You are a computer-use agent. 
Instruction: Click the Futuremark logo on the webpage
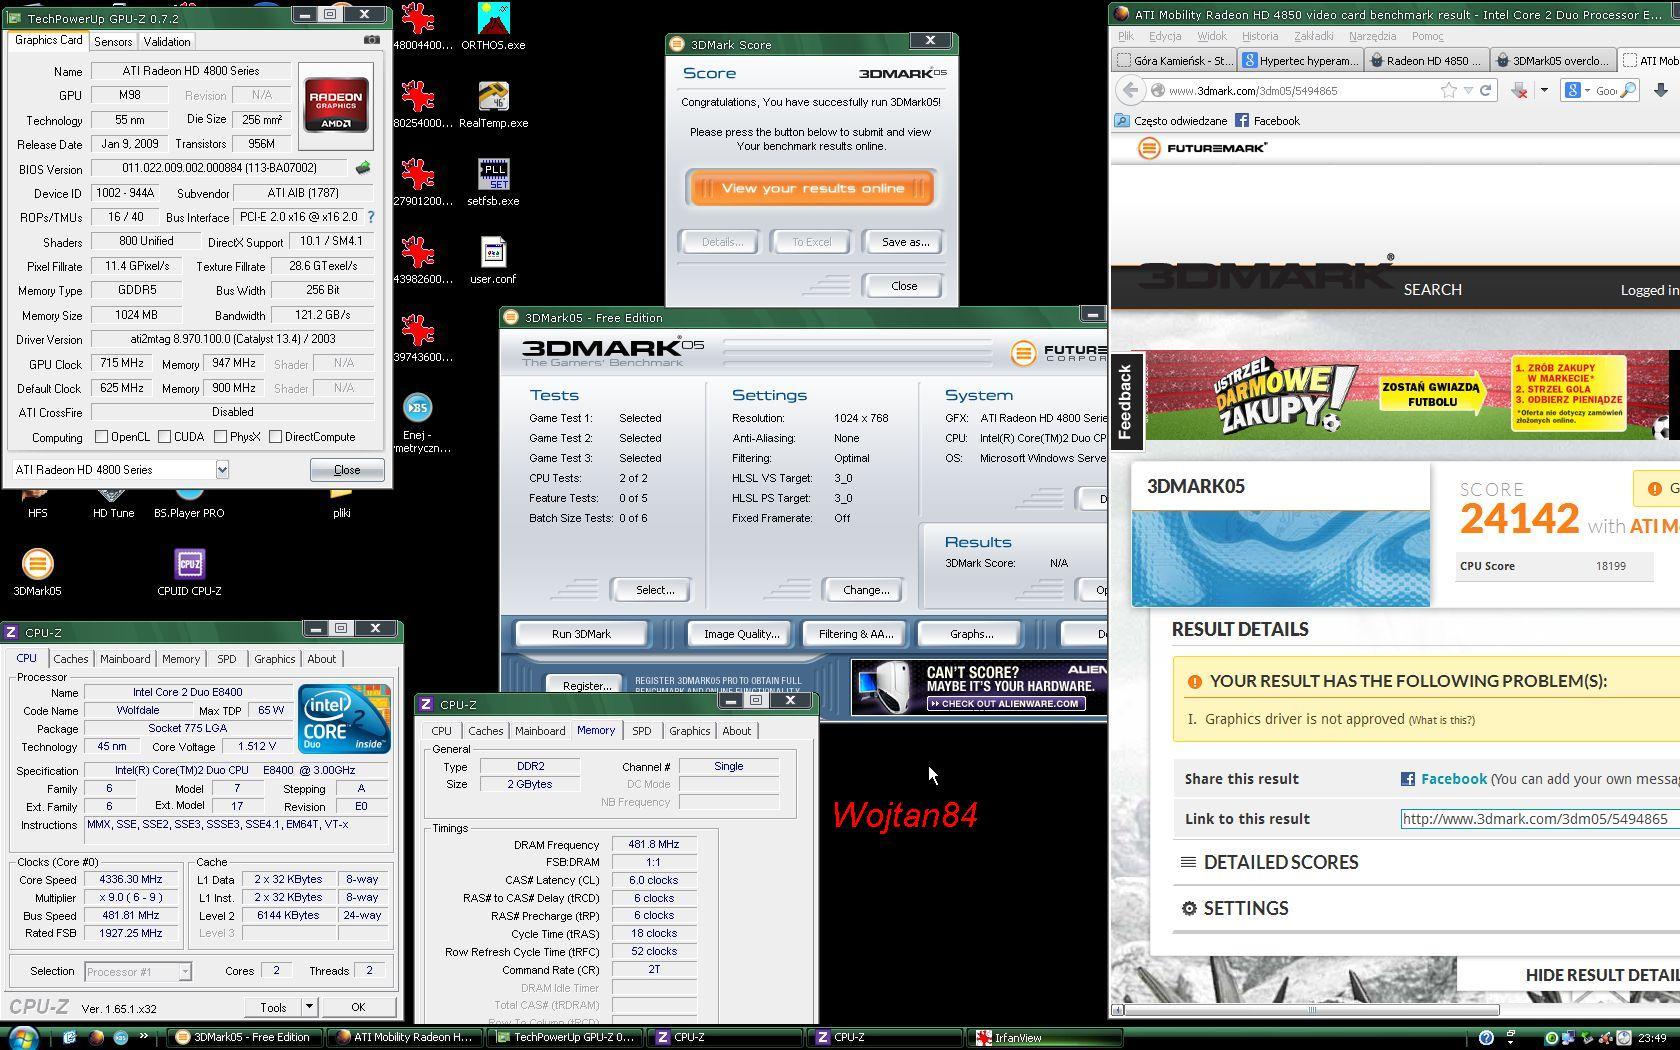pos(1203,148)
